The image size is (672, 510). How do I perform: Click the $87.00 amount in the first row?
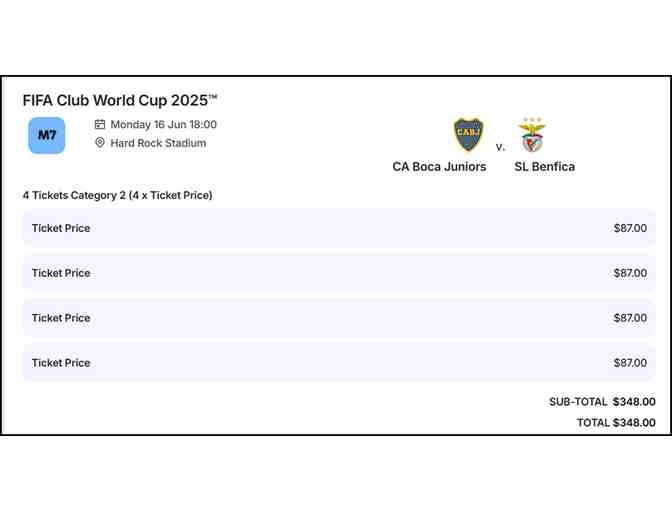point(630,228)
